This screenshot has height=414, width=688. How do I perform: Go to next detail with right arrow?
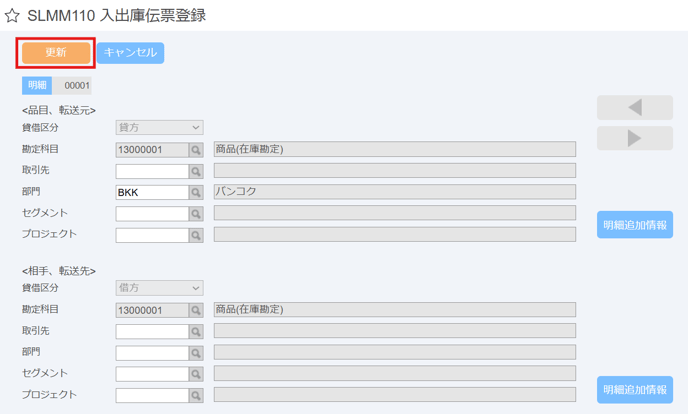tap(634, 138)
